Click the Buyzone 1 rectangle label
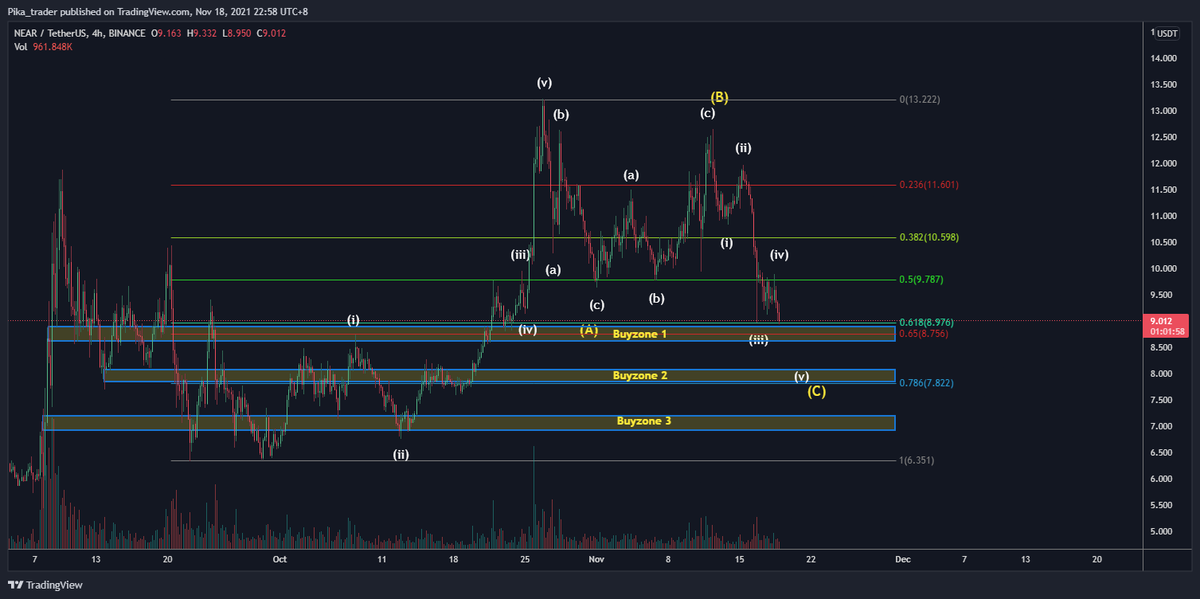The width and height of the screenshot is (1200, 599). (640, 333)
